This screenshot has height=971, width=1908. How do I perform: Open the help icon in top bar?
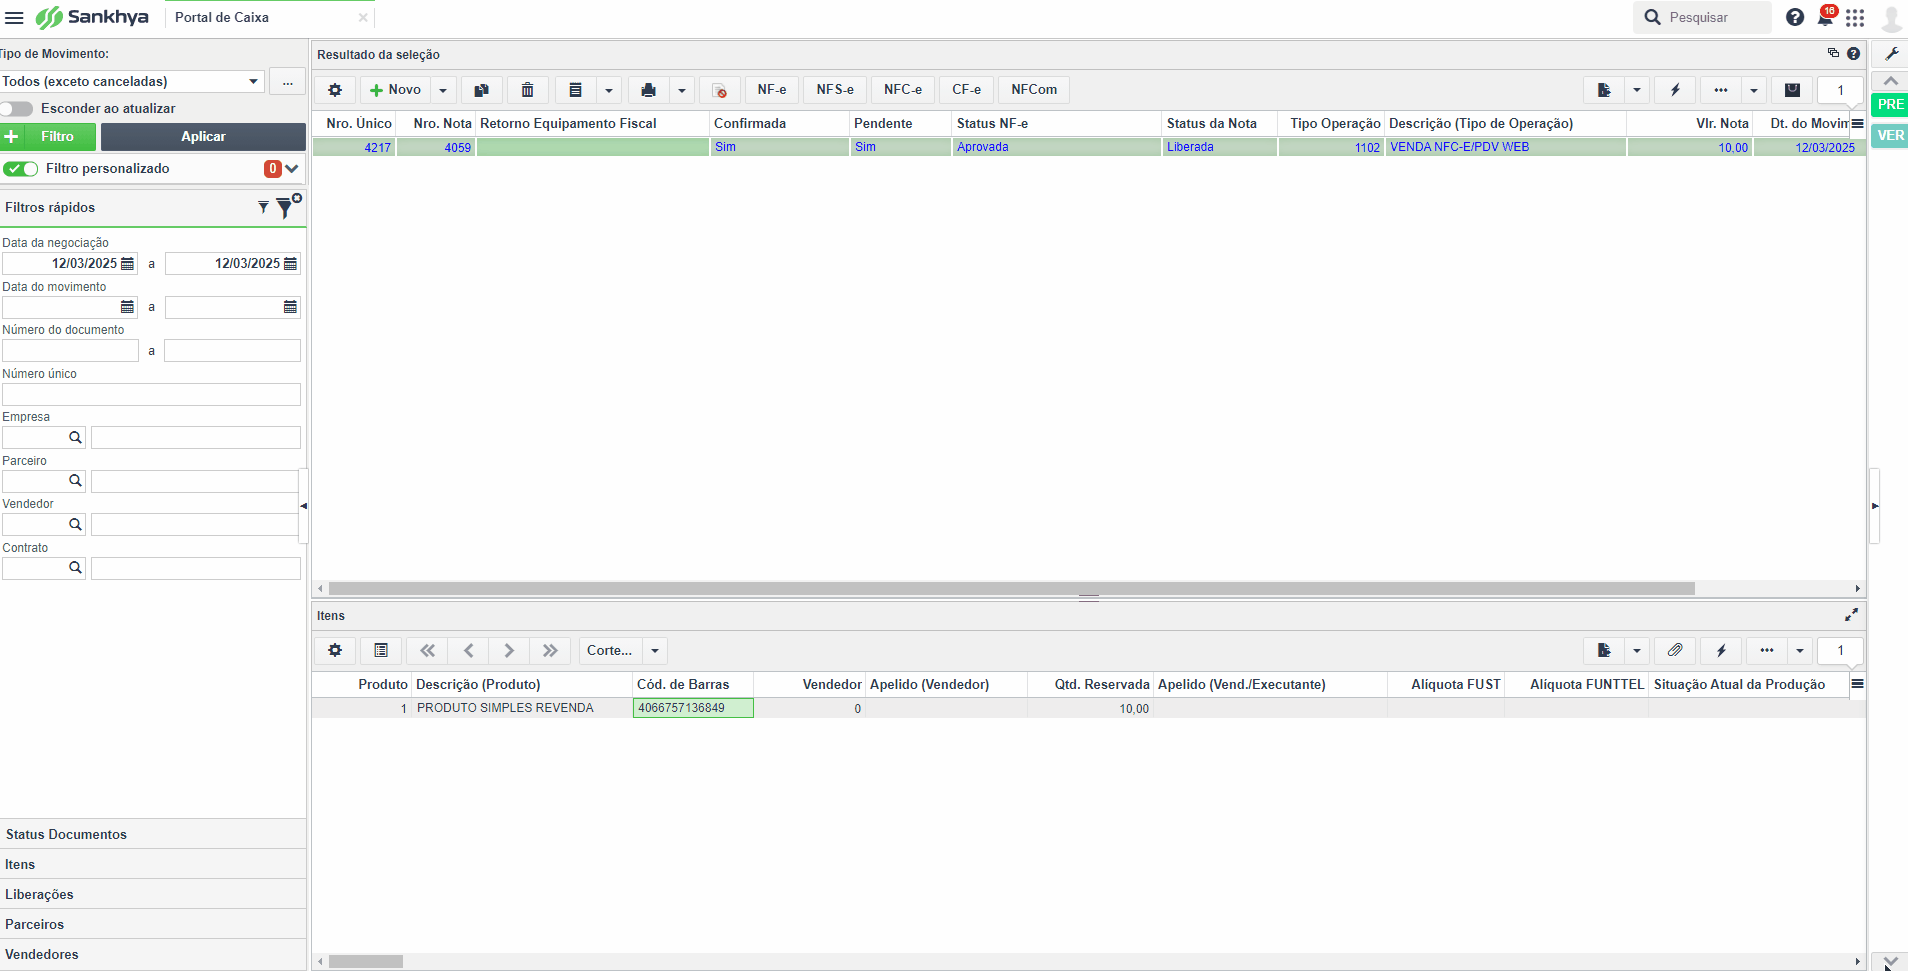pos(1795,17)
